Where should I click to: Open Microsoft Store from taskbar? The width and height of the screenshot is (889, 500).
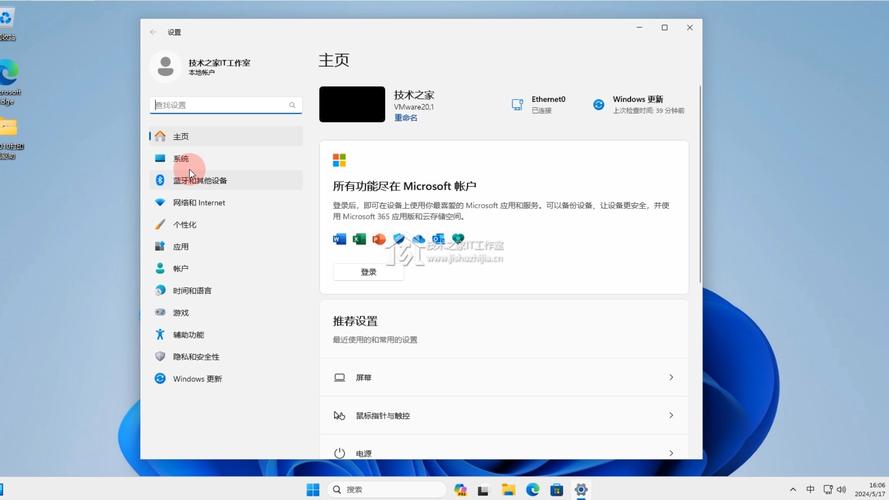point(557,489)
